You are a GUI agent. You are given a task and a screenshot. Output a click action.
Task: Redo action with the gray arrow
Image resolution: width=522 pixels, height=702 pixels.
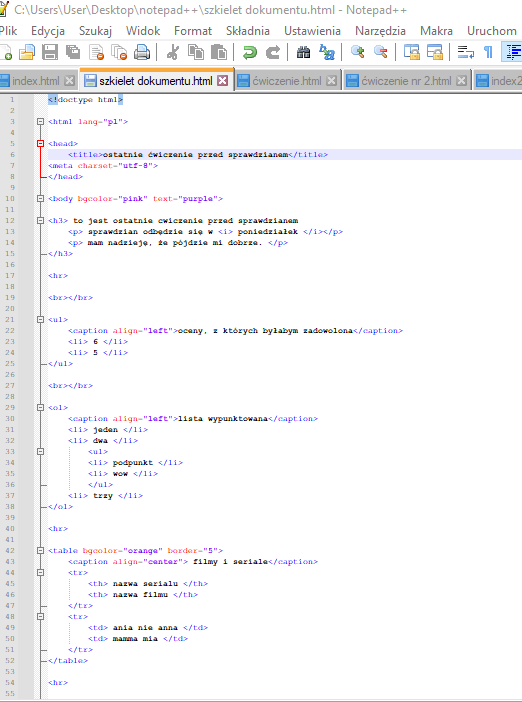coord(273,52)
